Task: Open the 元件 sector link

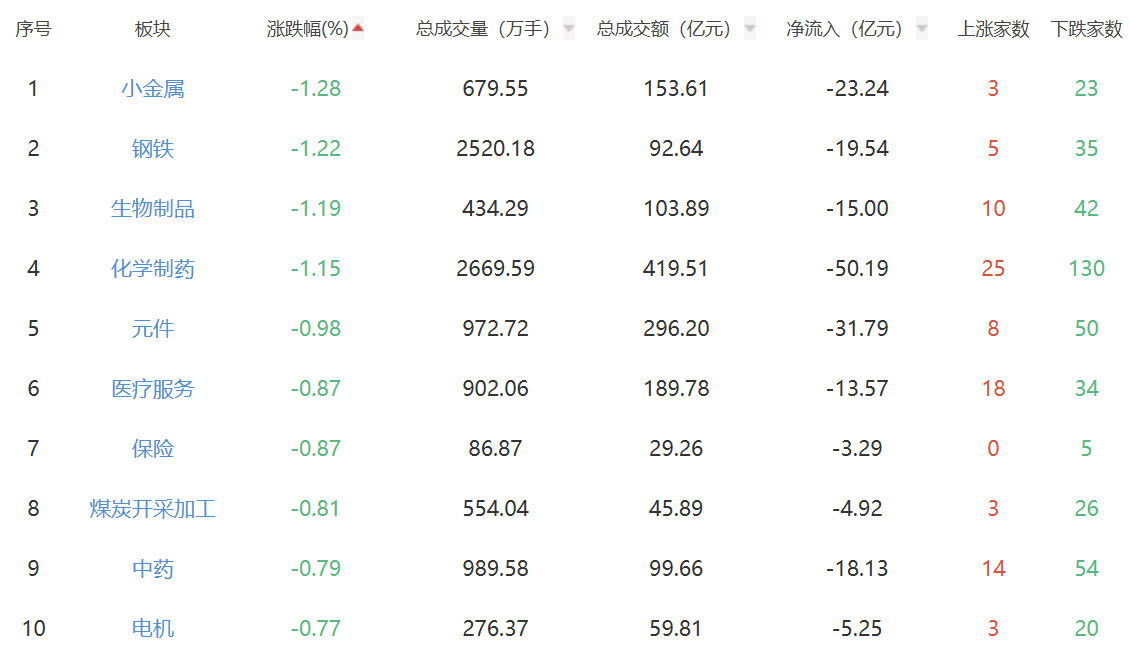Action: pyautogui.click(x=153, y=329)
